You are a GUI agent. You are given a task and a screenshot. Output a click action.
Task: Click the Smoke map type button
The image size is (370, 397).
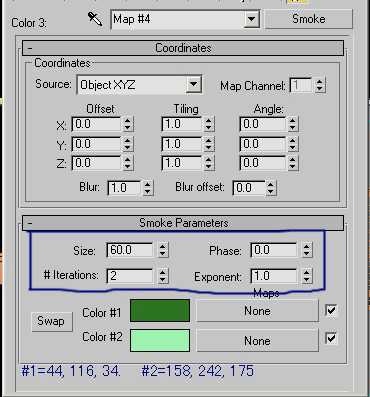(308, 19)
